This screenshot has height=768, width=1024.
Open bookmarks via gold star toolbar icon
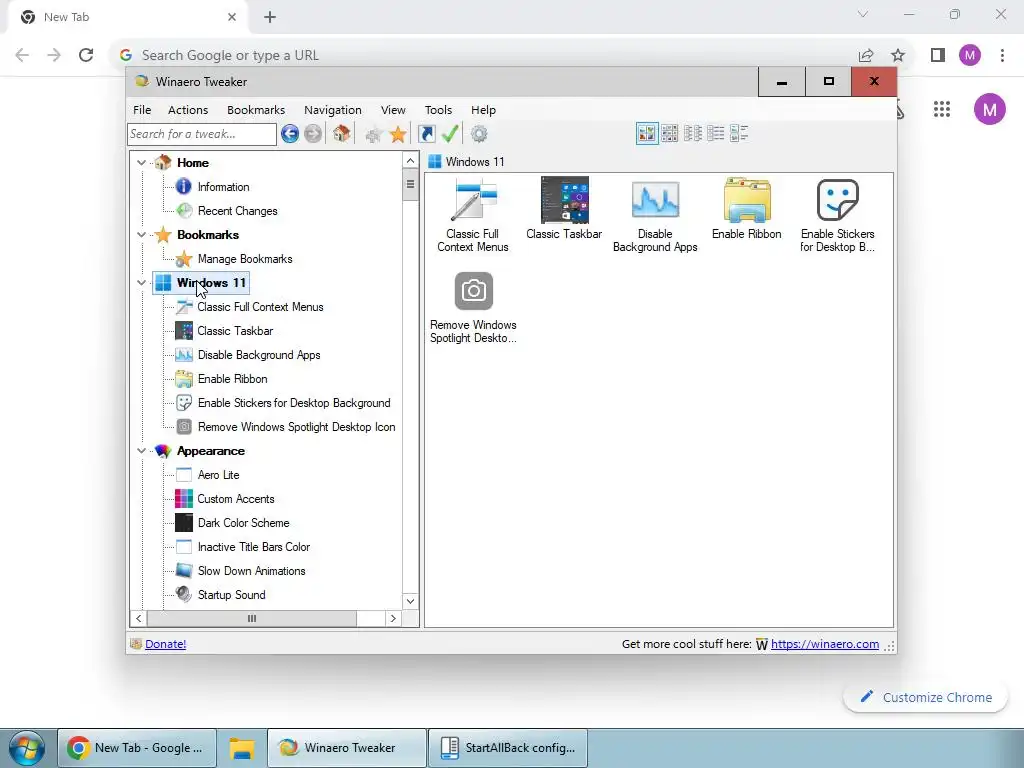398,135
